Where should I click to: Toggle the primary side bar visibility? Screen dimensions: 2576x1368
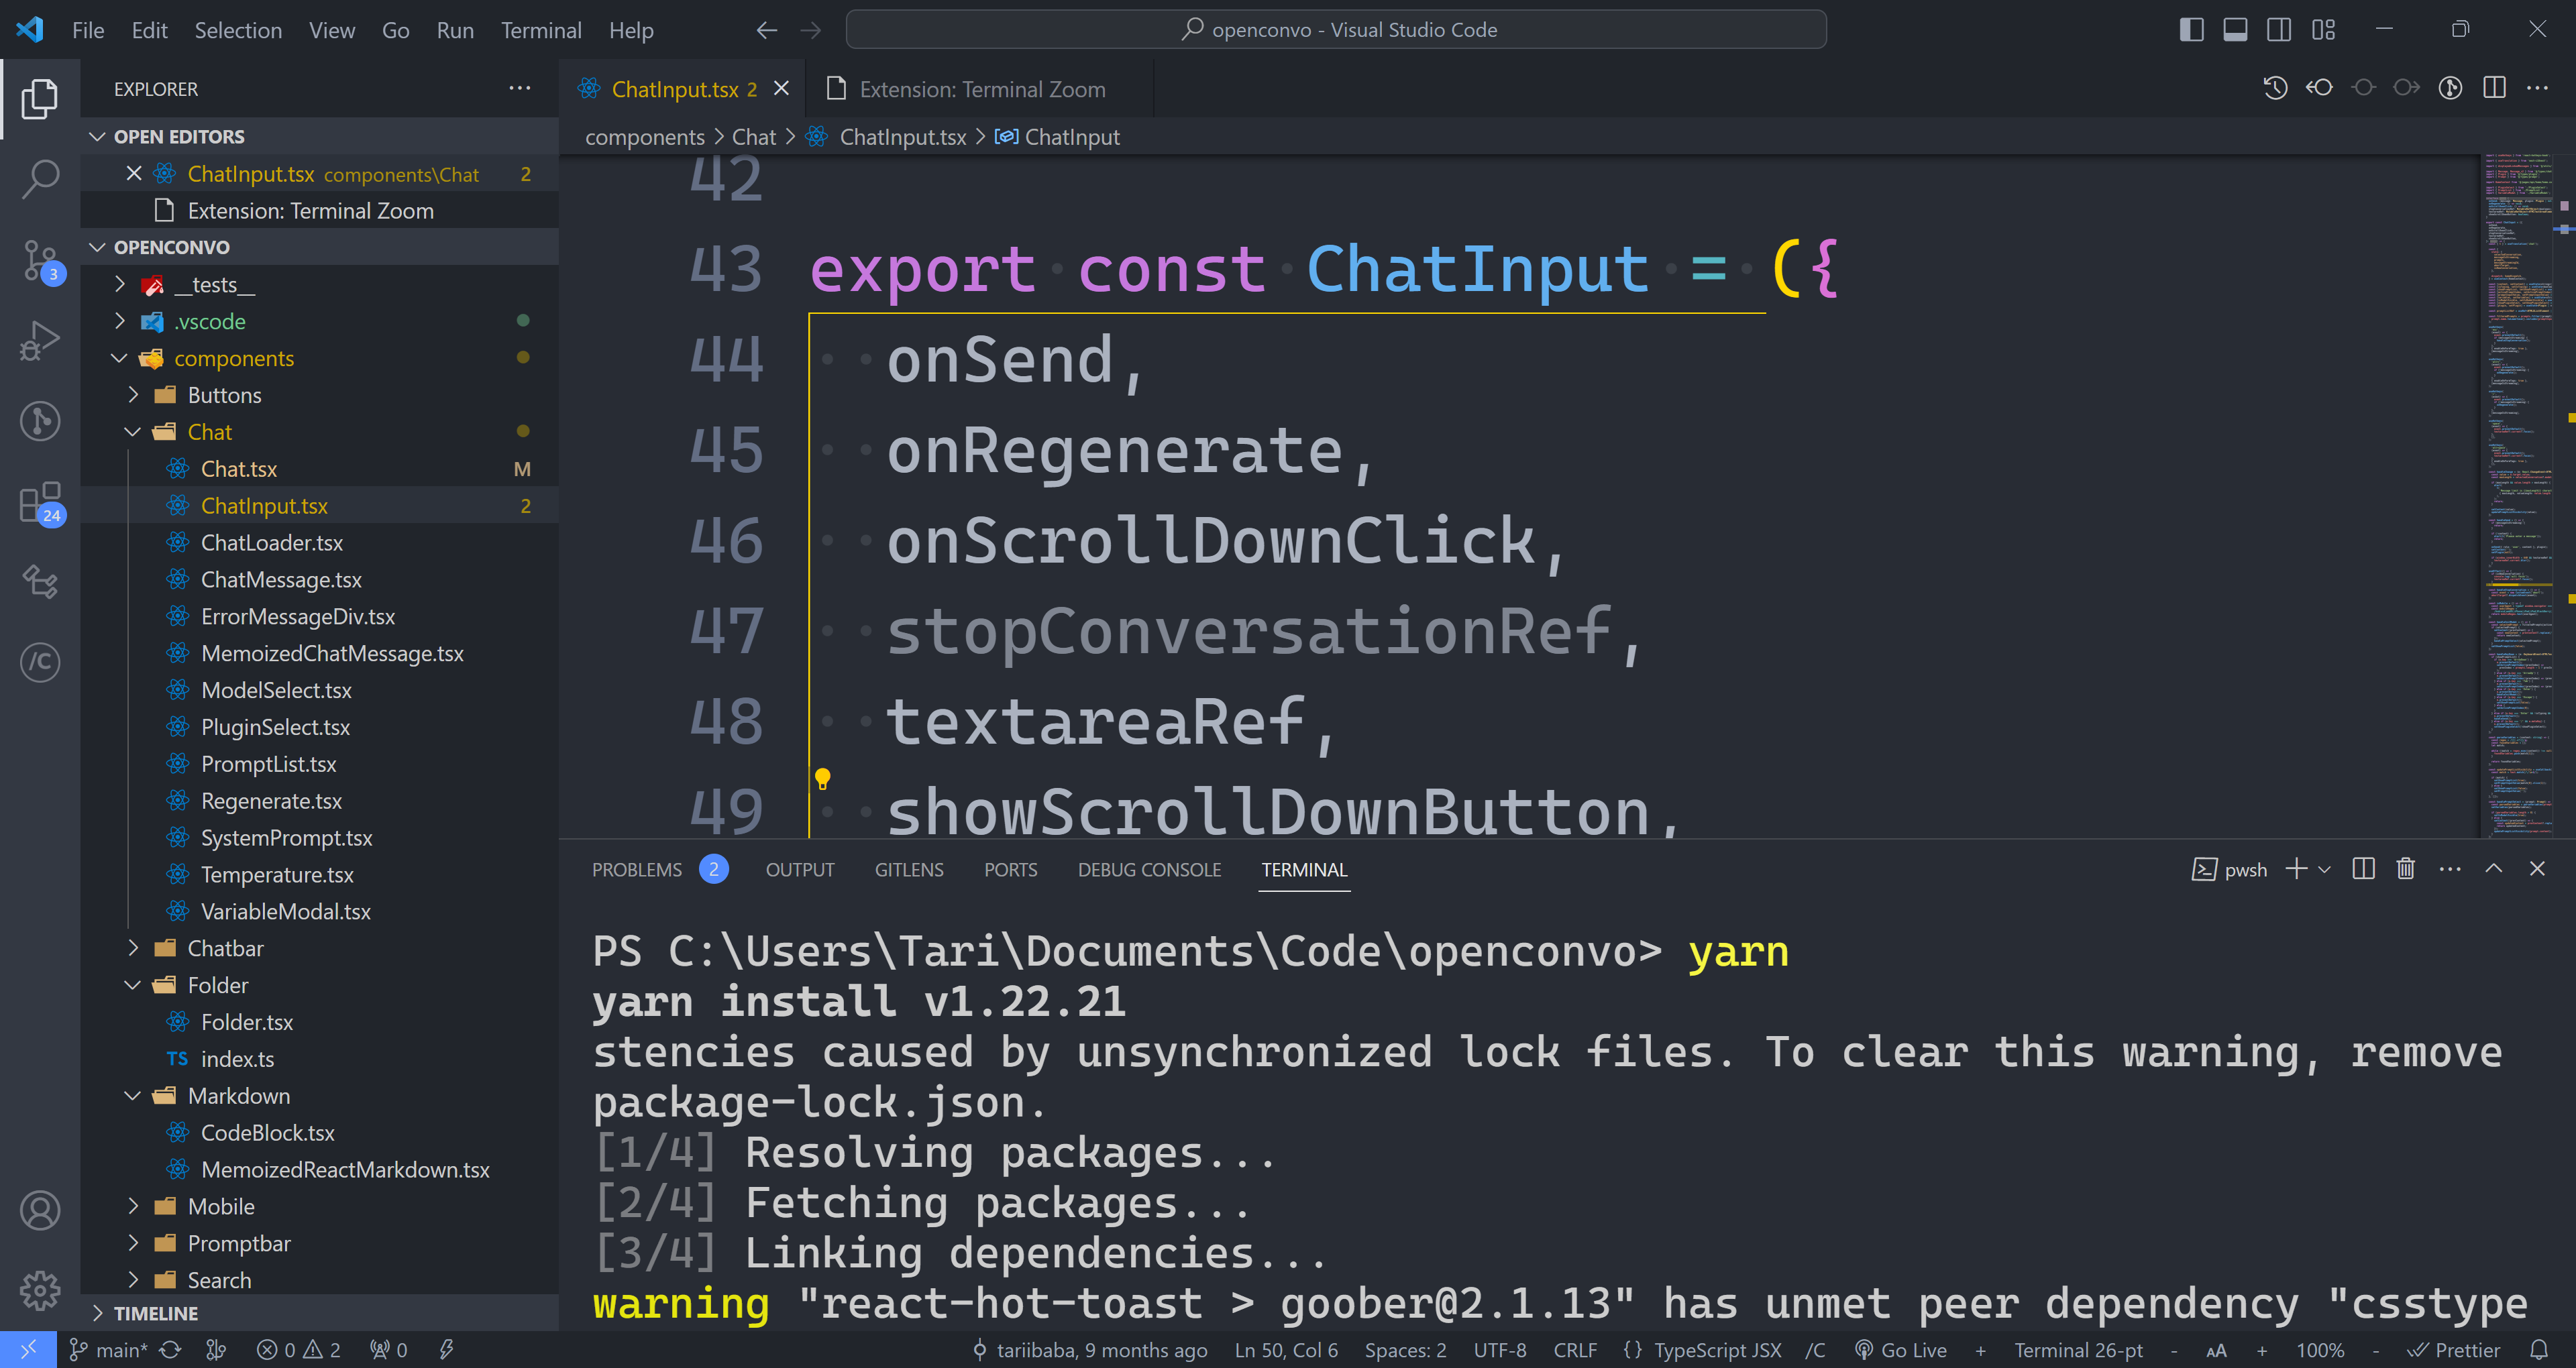[2191, 30]
